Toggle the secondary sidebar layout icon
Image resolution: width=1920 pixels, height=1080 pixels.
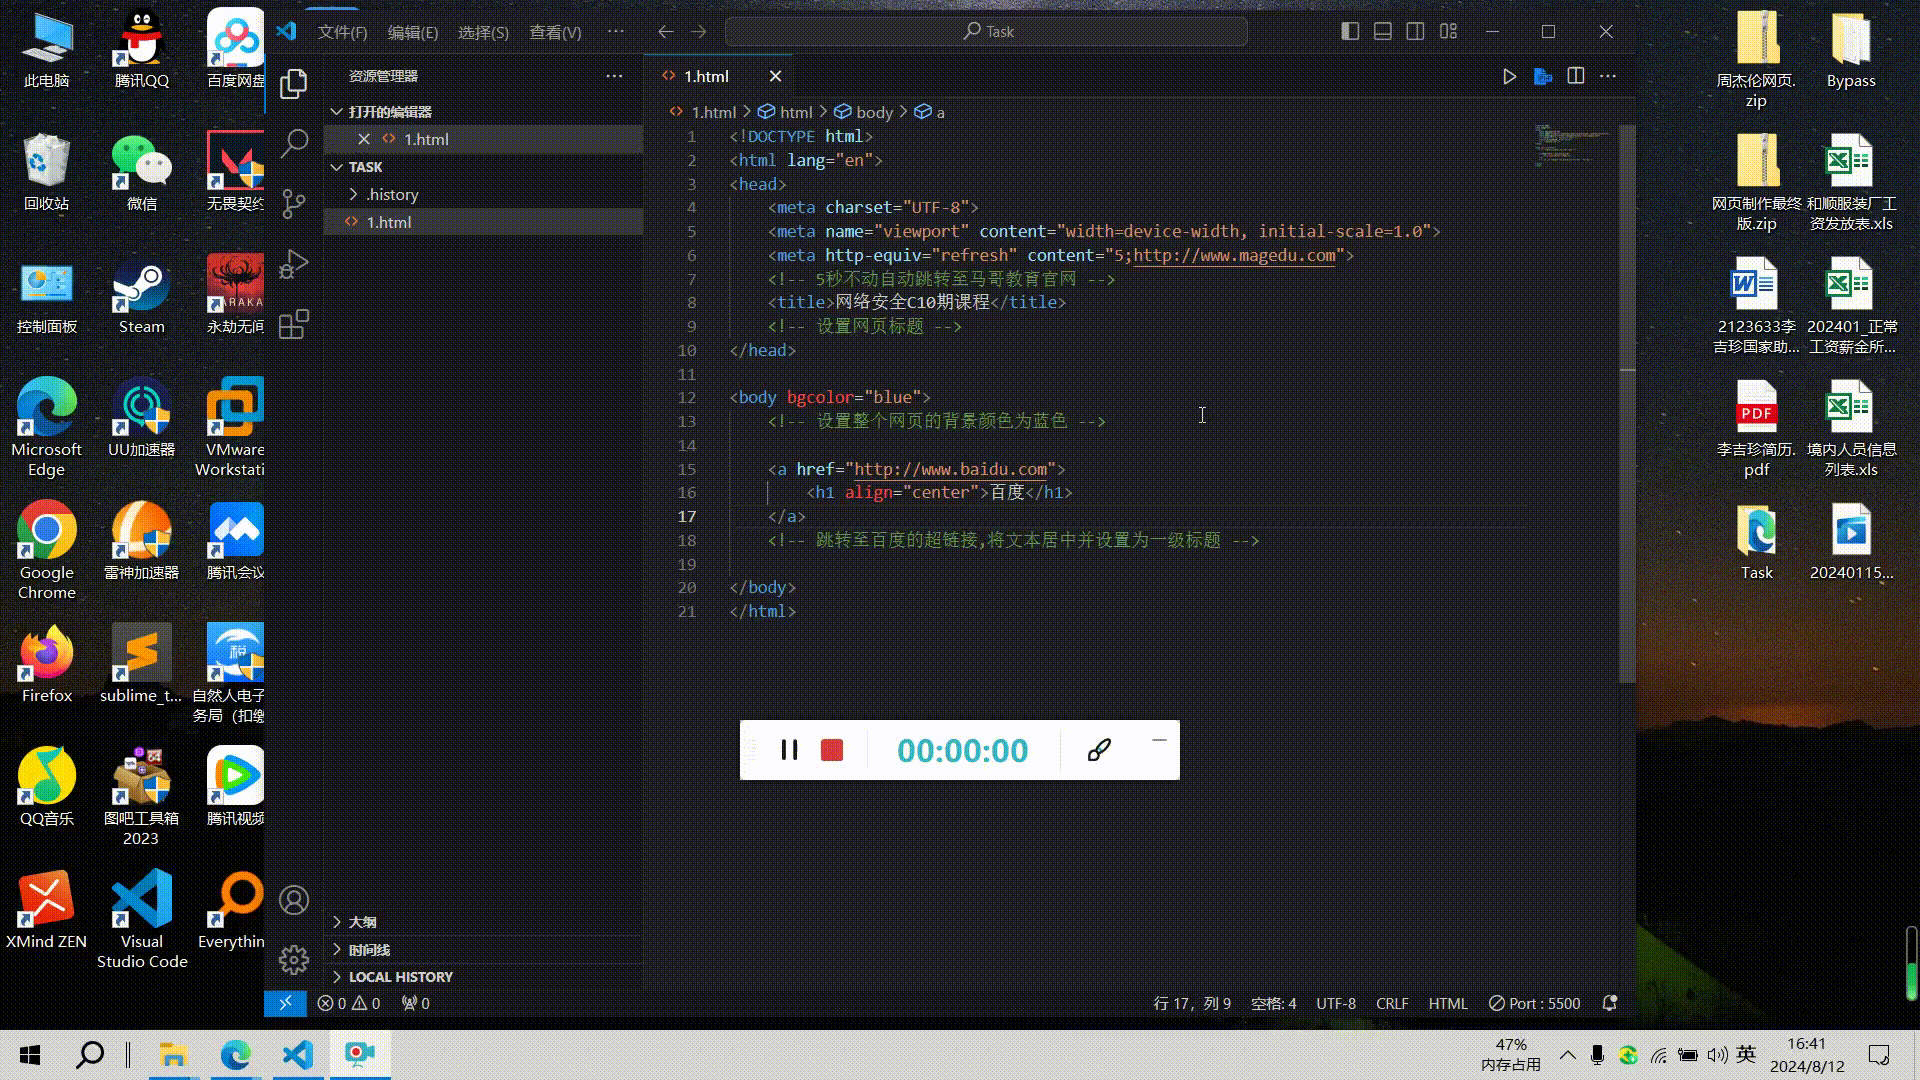point(1416,32)
